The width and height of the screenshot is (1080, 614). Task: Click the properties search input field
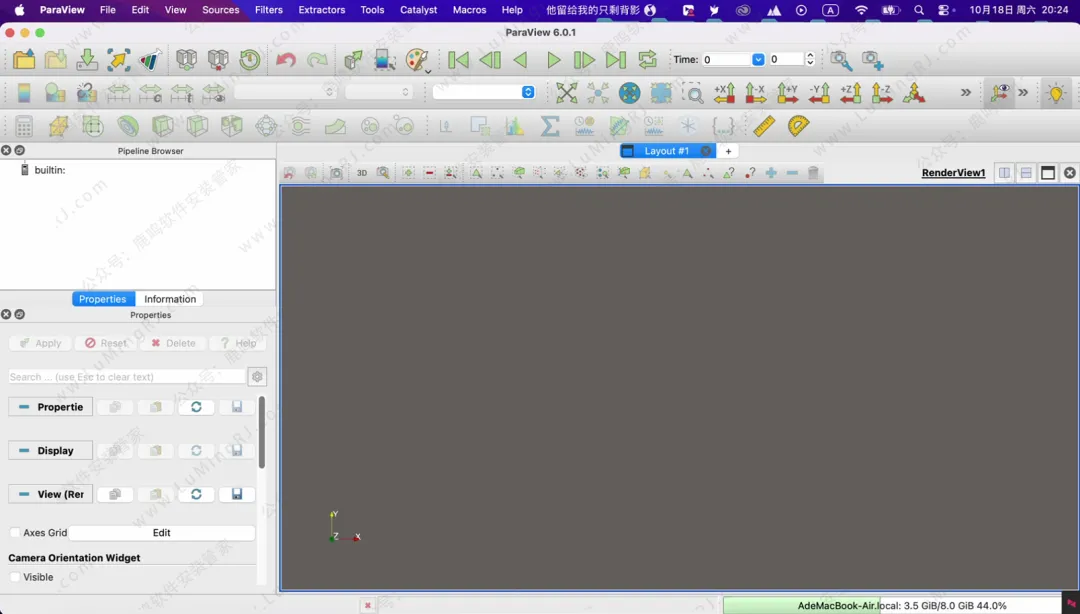pos(126,377)
